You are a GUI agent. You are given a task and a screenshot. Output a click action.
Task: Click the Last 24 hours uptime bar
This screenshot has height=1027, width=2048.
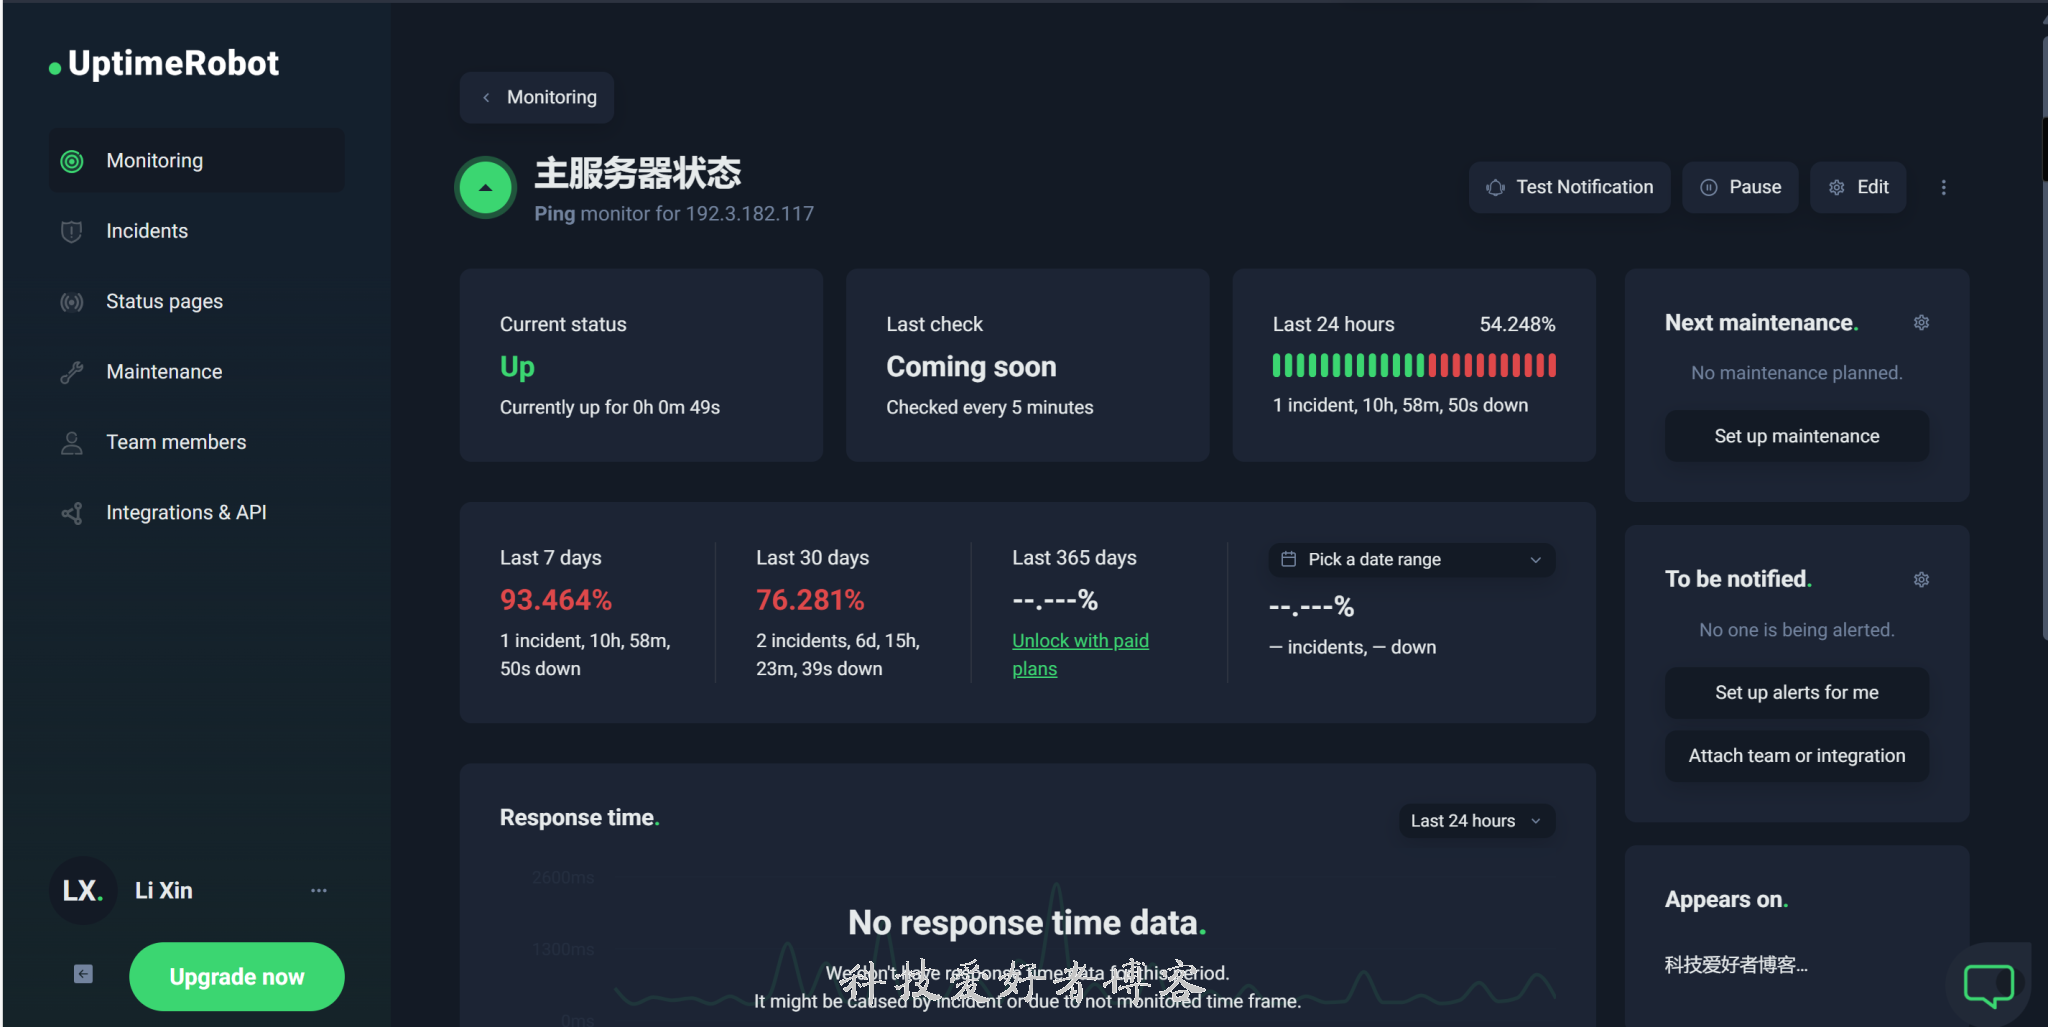click(x=1413, y=366)
